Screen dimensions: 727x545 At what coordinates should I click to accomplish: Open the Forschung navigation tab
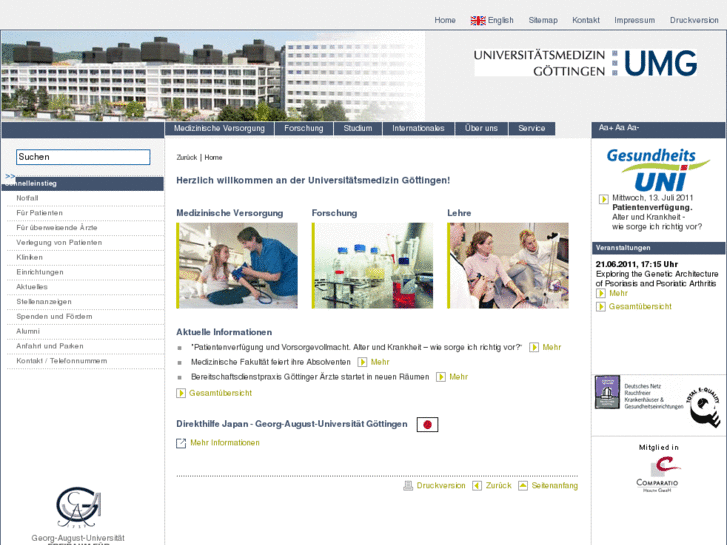point(304,128)
